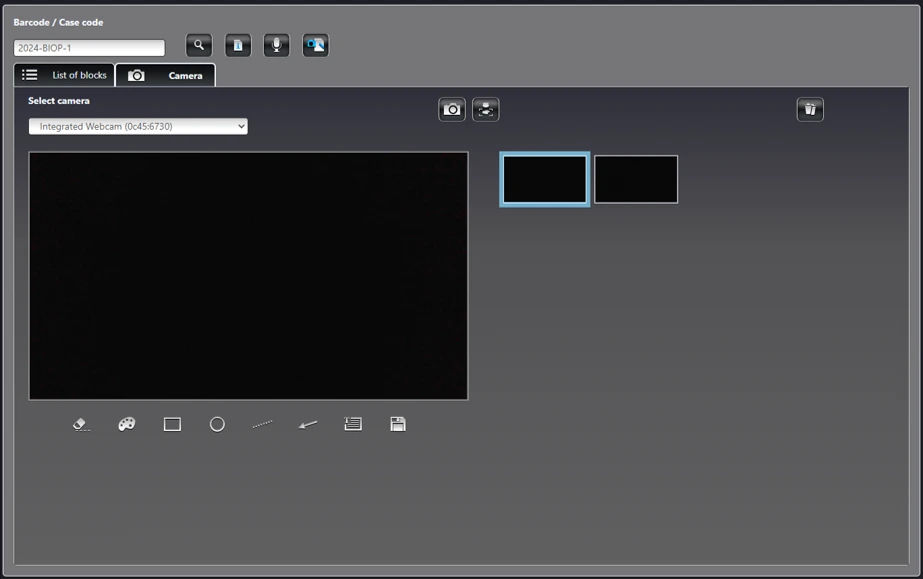Open the color palette tool

[x=127, y=424]
